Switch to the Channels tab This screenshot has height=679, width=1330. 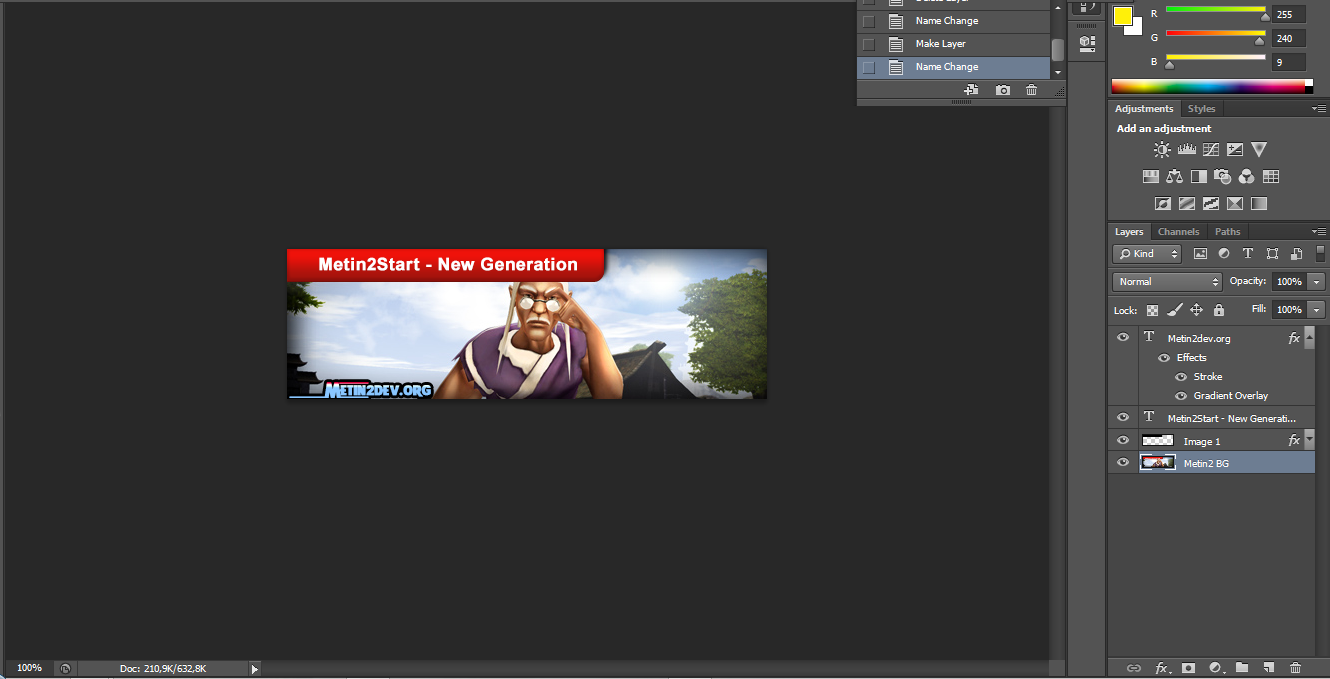pos(1178,232)
